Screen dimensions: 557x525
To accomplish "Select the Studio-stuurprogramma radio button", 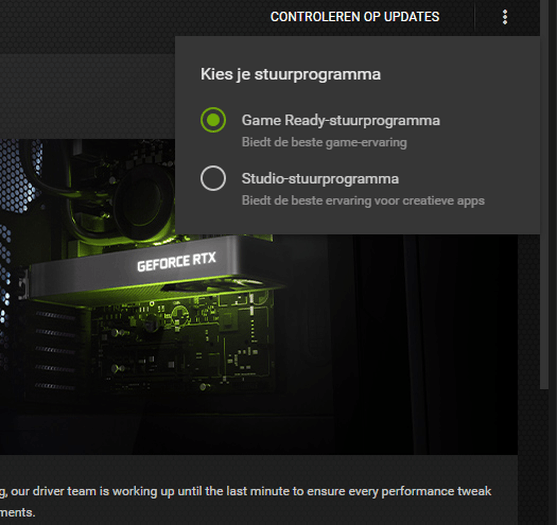I will [x=213, y=178].
